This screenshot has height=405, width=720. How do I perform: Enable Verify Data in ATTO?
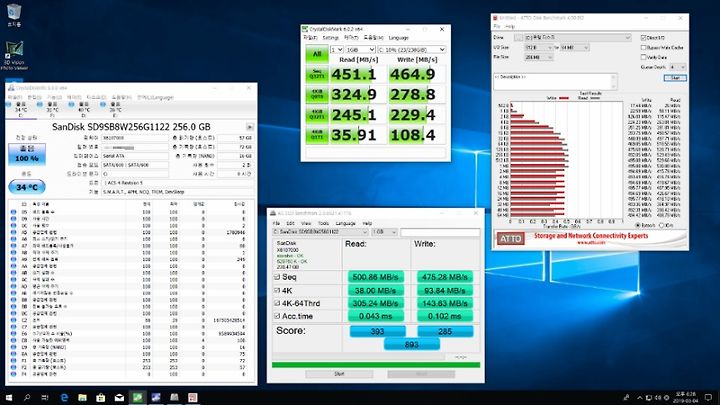643,57
